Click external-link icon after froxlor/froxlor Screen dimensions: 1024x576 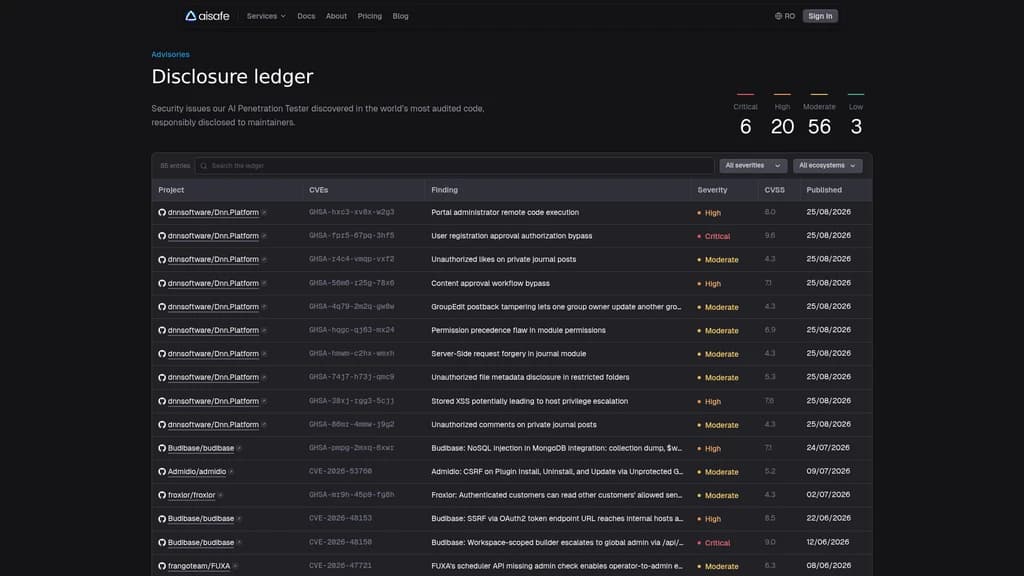[220, 495]
